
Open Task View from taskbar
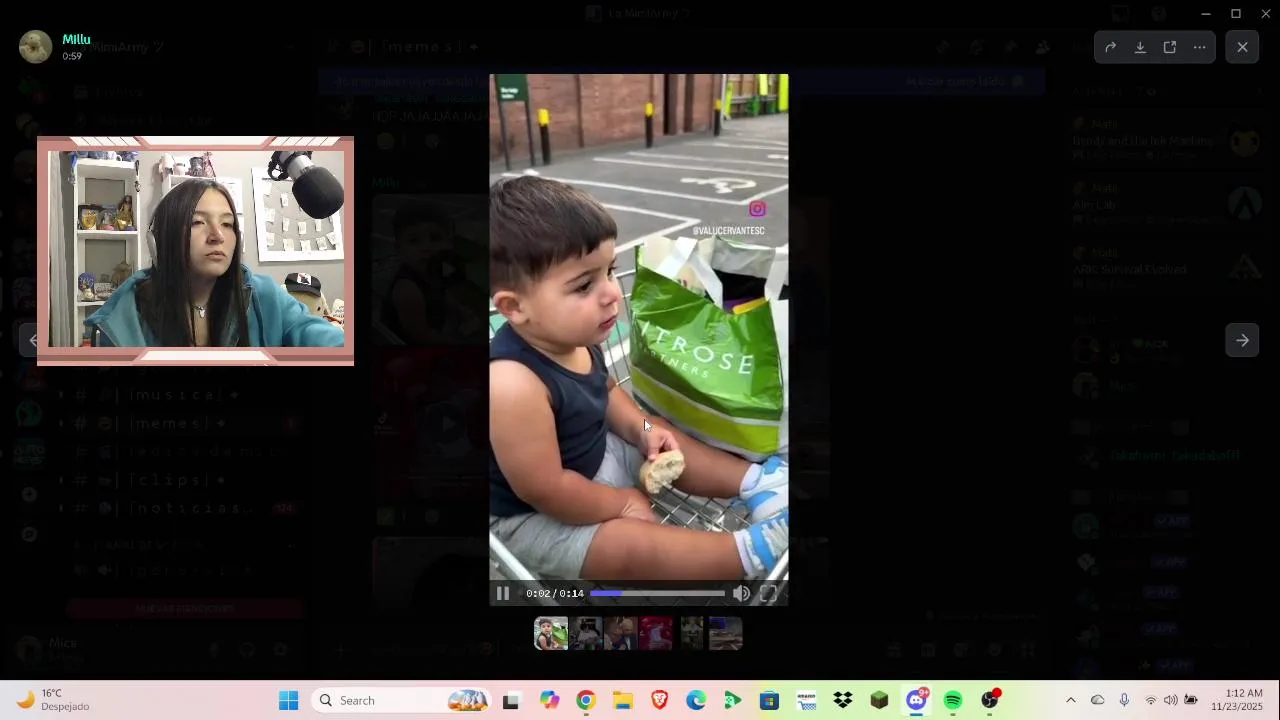point(511,700)
